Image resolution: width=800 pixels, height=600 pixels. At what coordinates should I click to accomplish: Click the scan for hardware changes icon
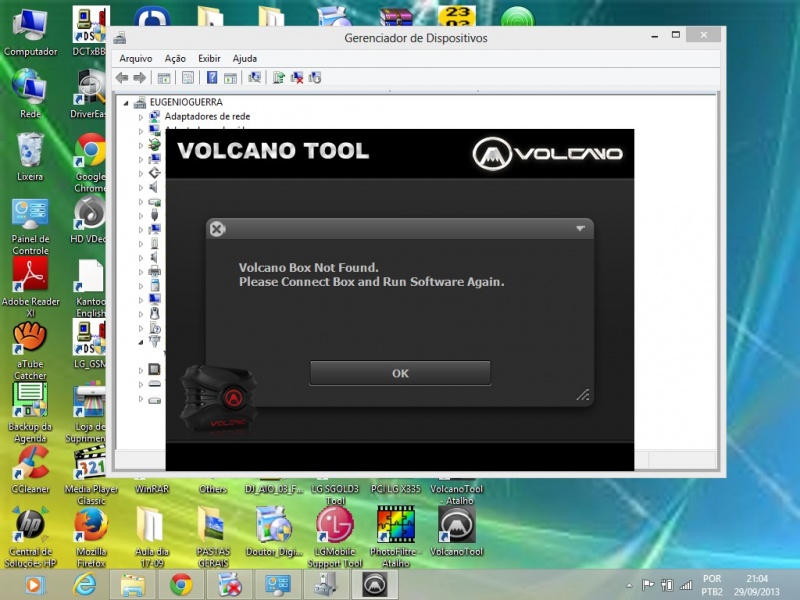pos(255,78)
